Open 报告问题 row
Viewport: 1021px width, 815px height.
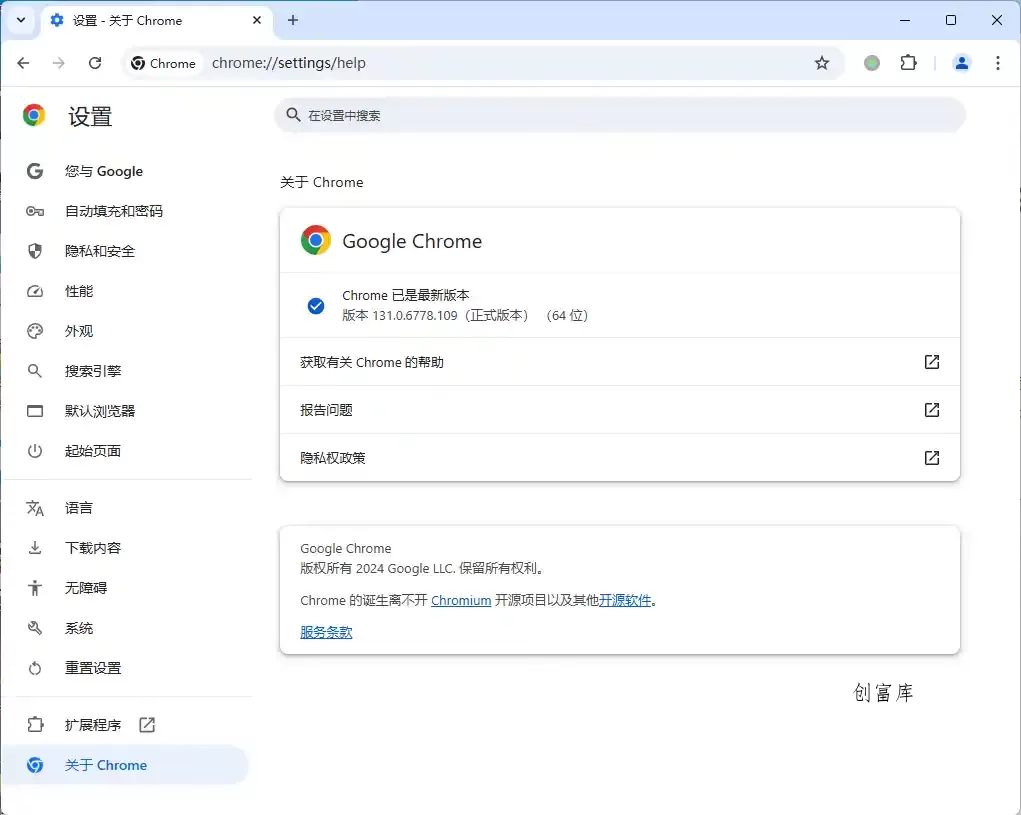619,410
